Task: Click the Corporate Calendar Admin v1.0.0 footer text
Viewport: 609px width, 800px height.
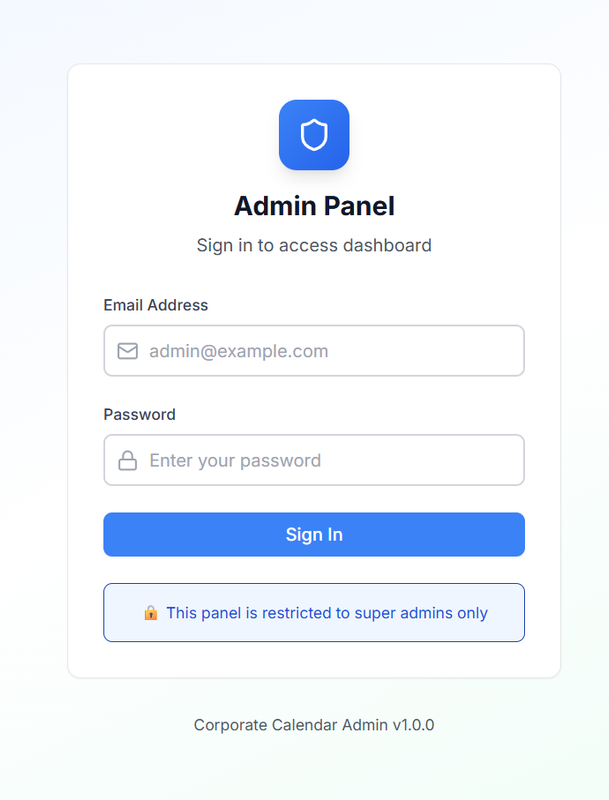Action: click(314, 724)
